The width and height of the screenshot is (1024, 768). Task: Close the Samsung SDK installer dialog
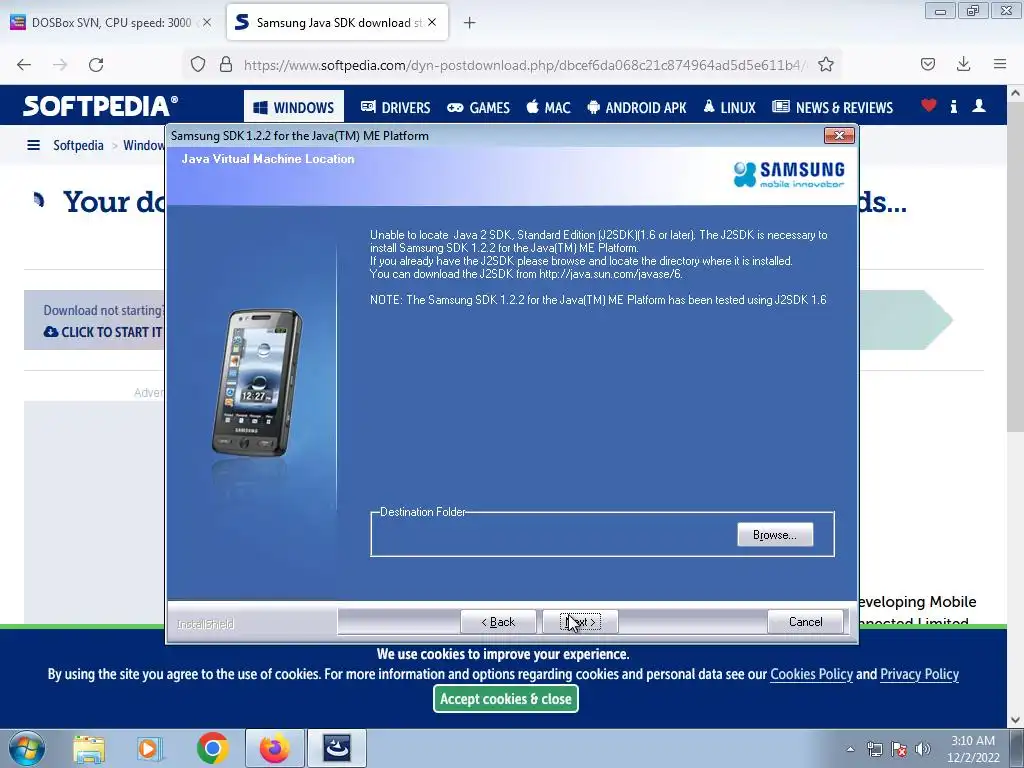tap(839, 135)
